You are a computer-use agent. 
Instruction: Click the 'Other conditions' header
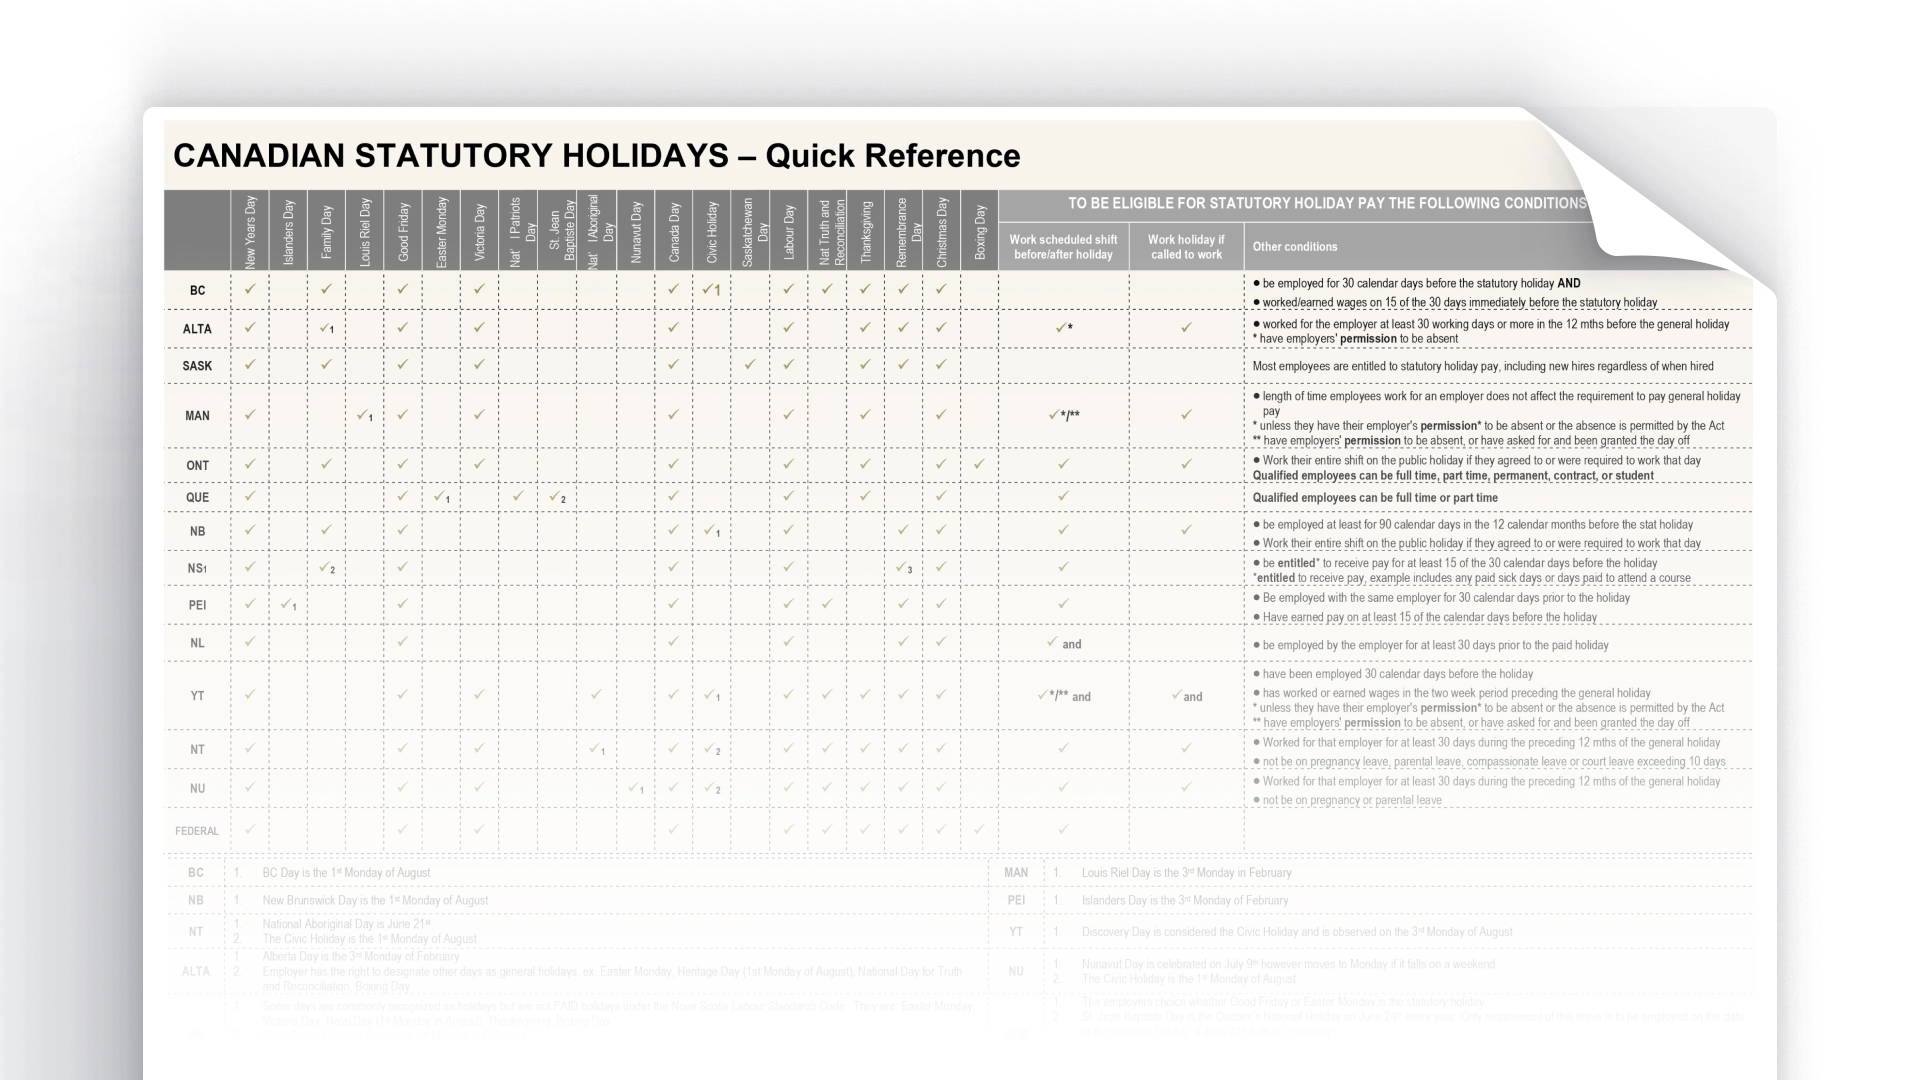[1295, 247]
